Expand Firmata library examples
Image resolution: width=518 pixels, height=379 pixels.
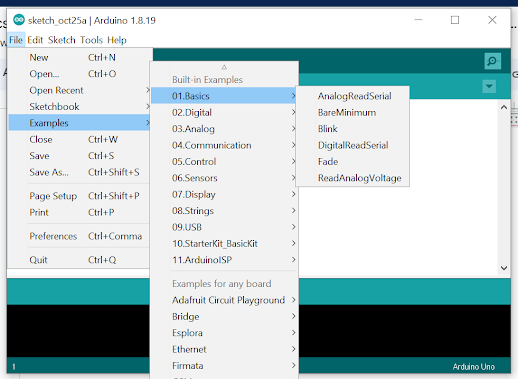(x=224, y=365)
